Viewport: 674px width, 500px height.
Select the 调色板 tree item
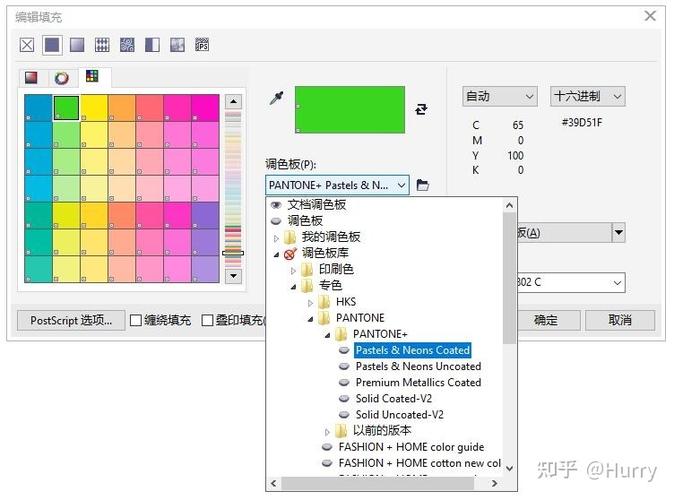point(305,221)
